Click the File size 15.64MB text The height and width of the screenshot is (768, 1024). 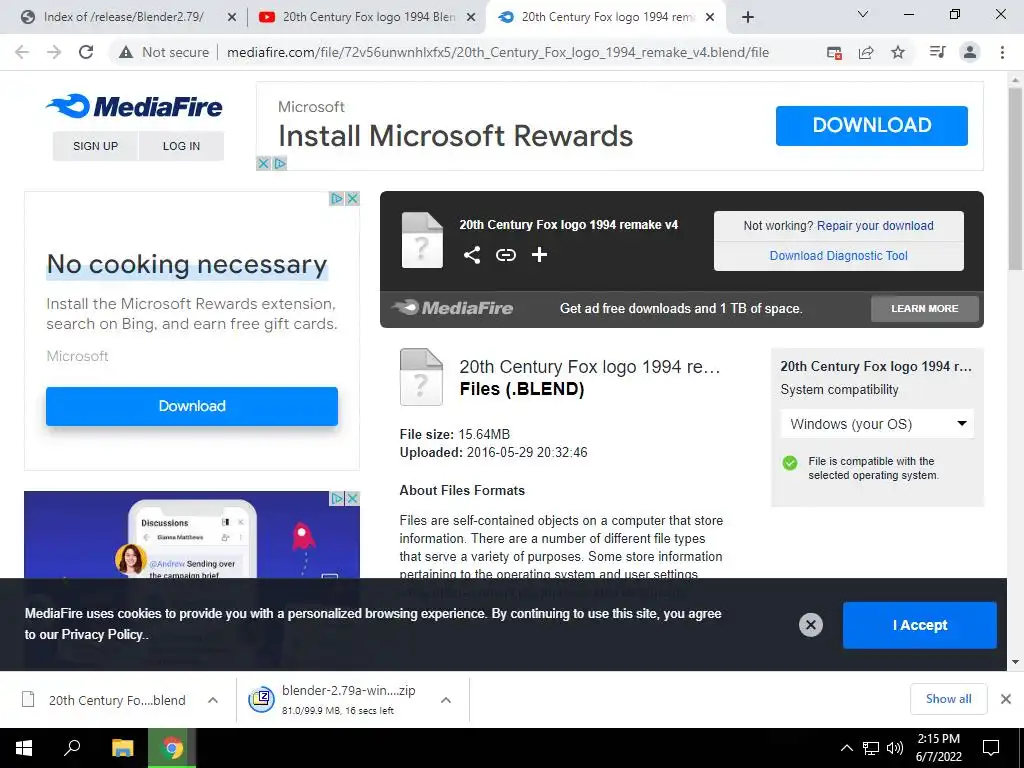pos(455,434)
